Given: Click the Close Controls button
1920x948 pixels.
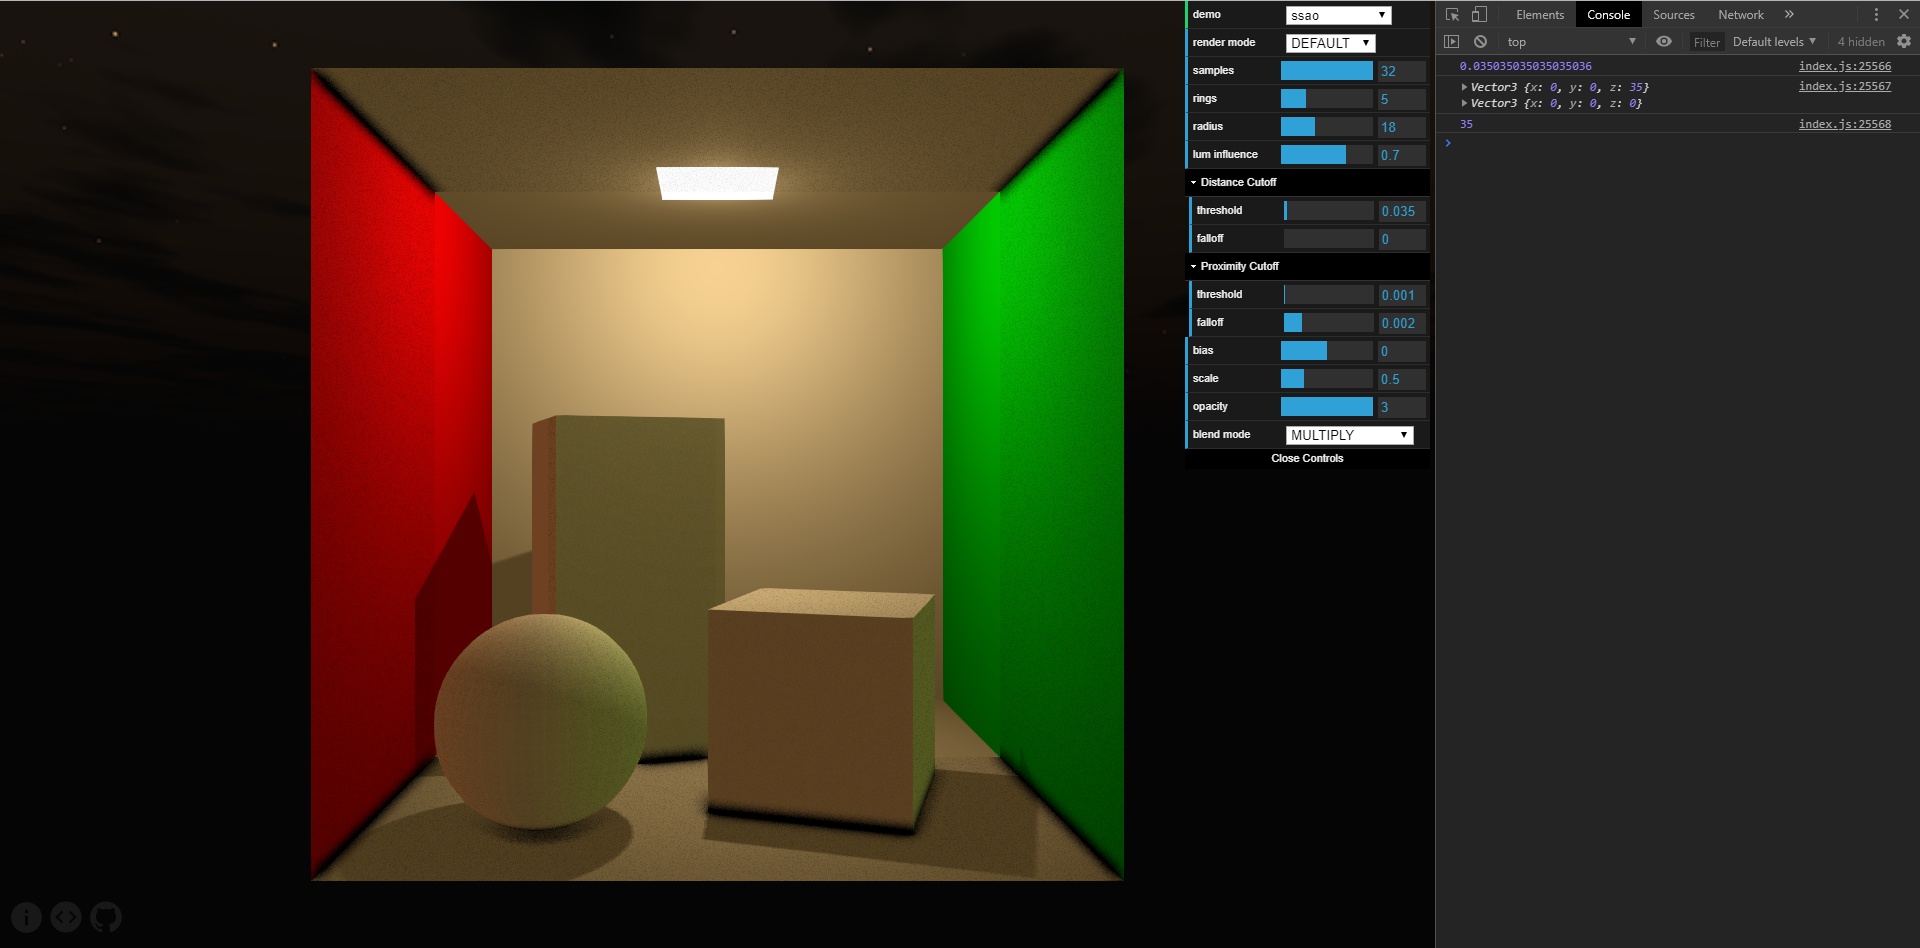Looking at the screenshot, I should pyautogui.click(x=1307, y=458).
